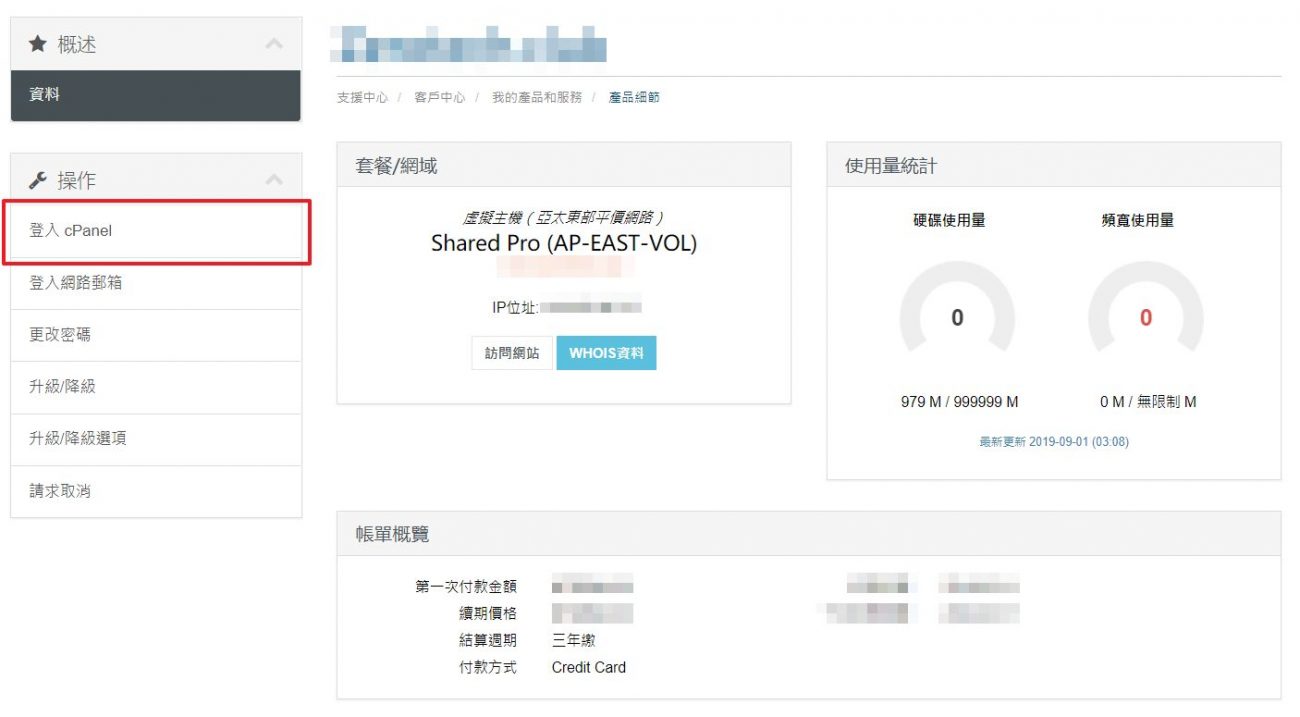Click the IP位址 label
The width and height of the screenshot is (1300, 717).
514,308
